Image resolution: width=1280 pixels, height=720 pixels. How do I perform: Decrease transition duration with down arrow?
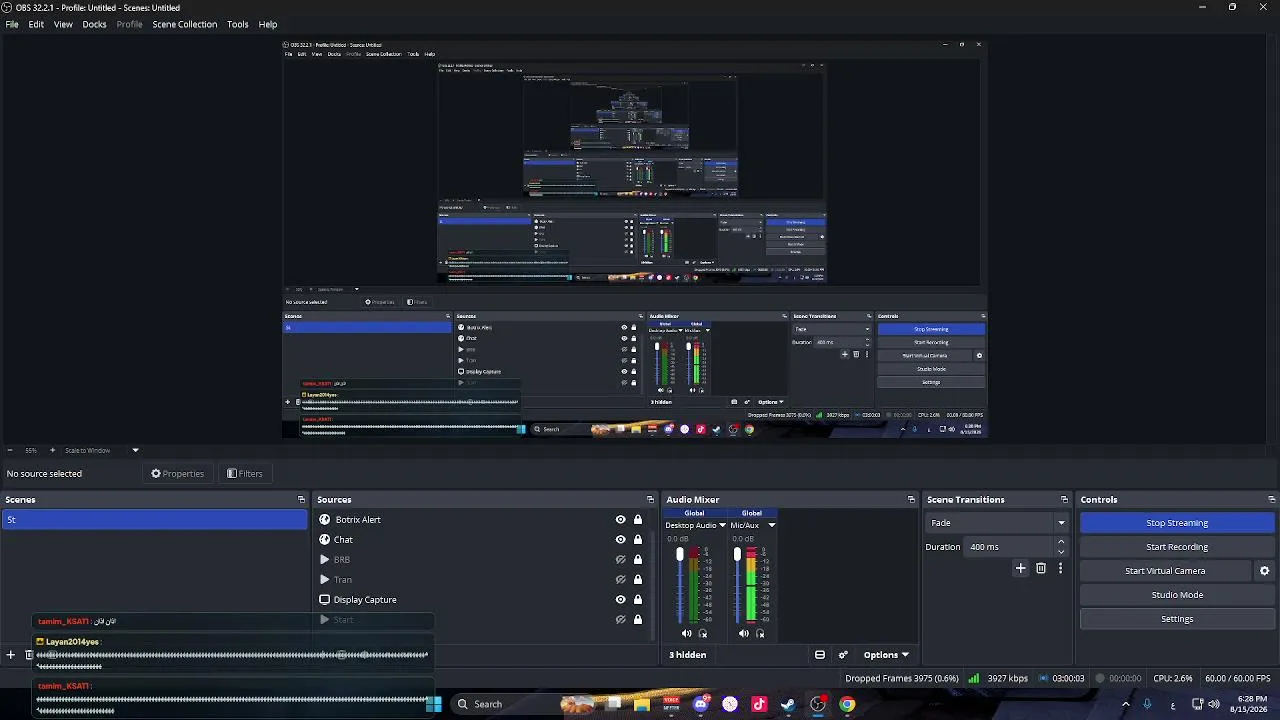[x=1061, y=552]
